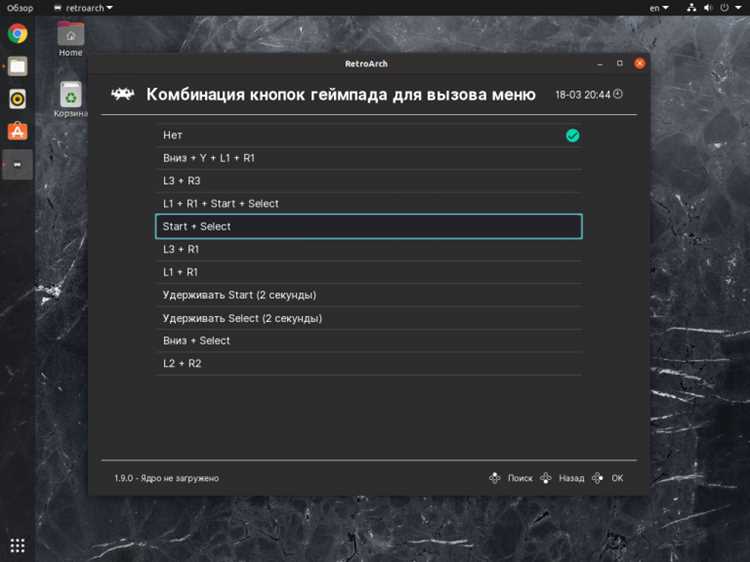Expand the en language dropdown
The image size is (750, 562).
click(x=659, y=8)
